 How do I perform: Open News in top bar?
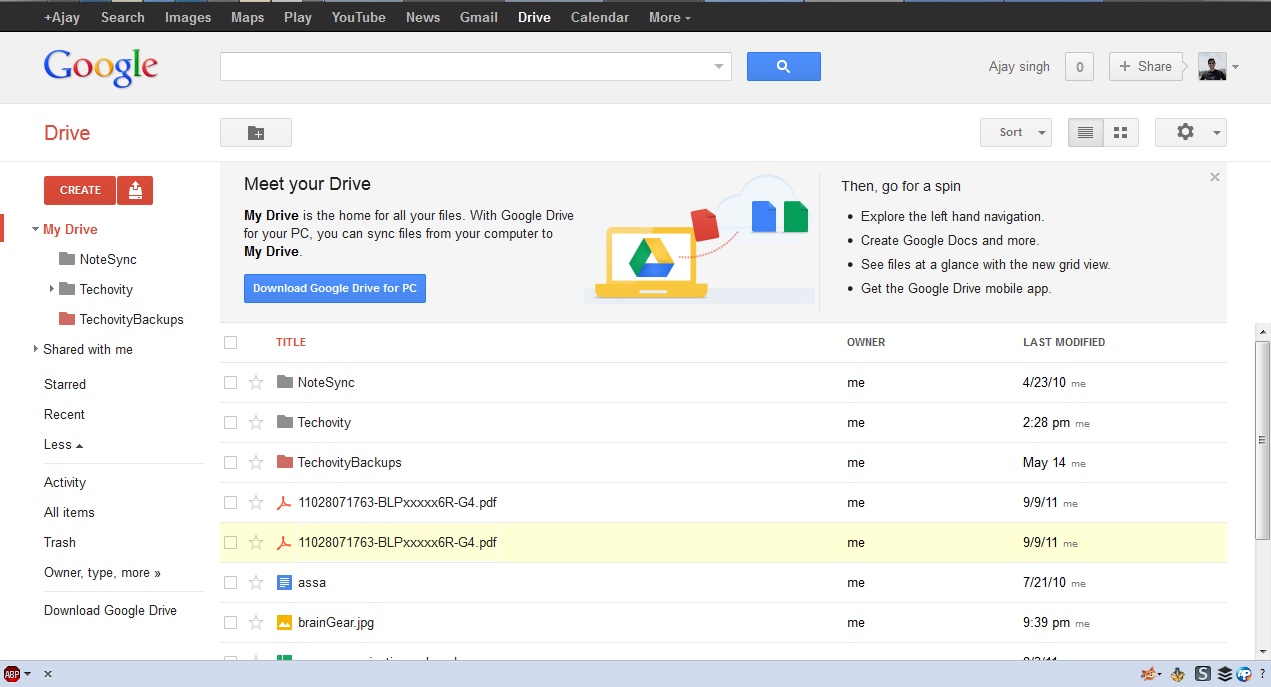pyautogui.click(x=423, y=17)
